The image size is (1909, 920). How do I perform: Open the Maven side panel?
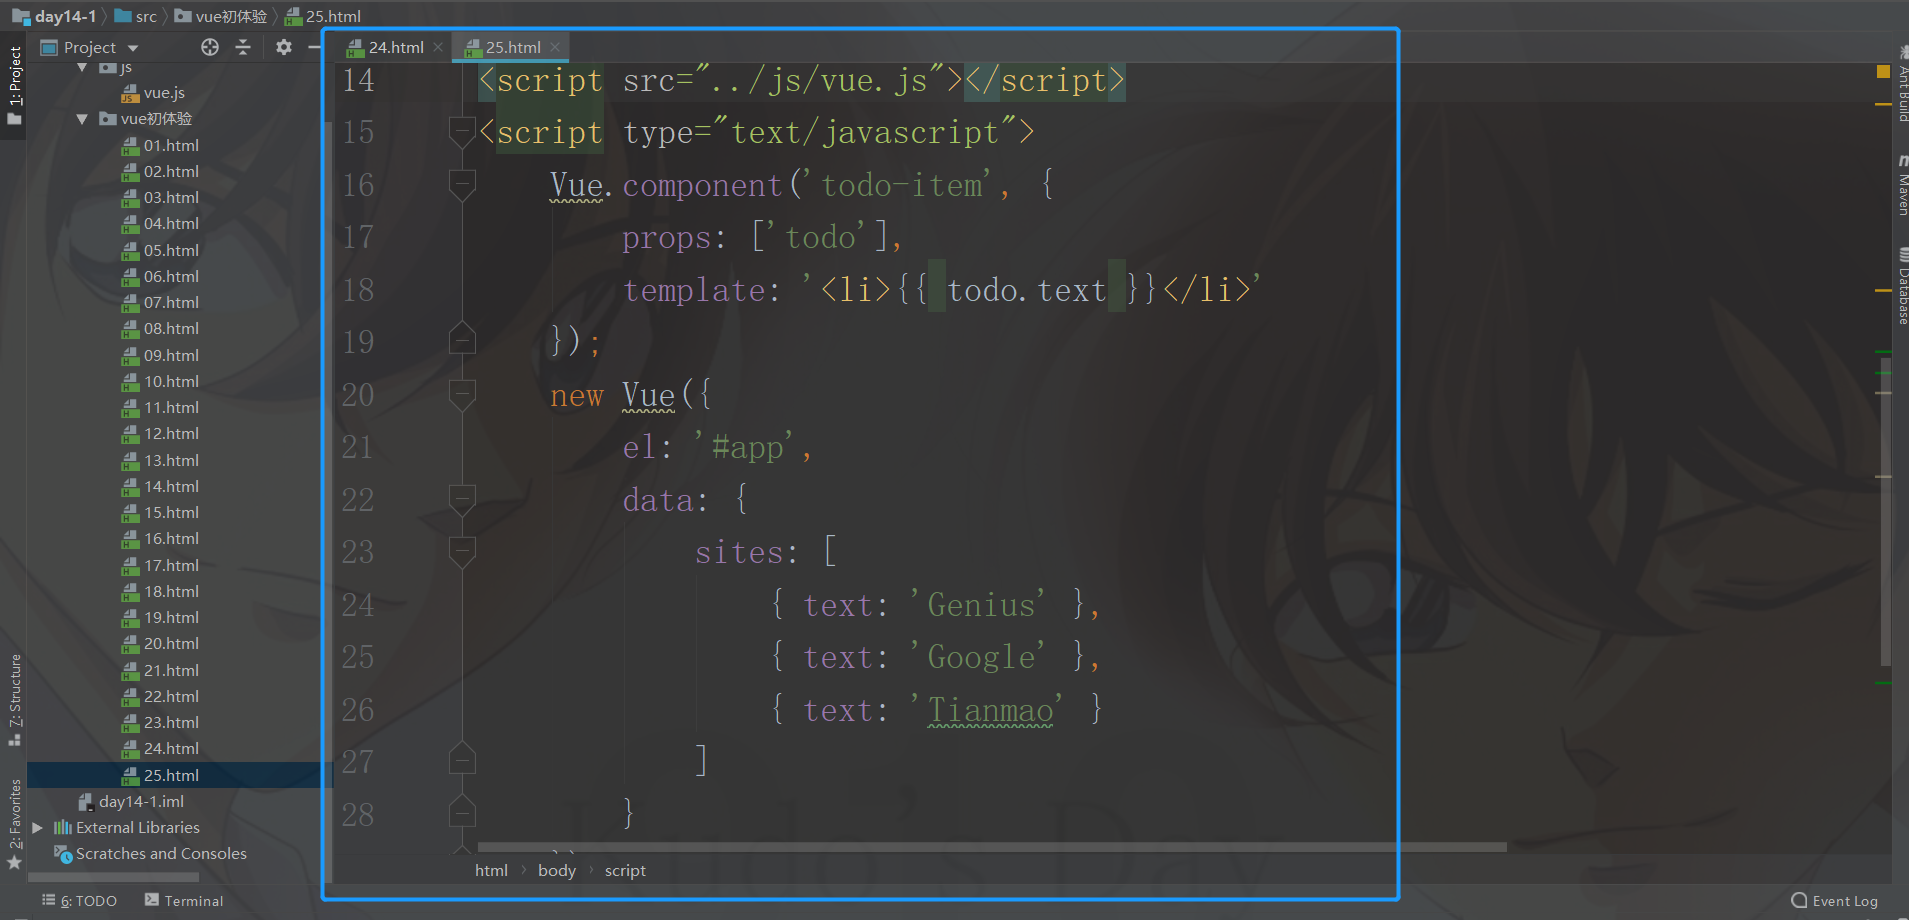pyautogui.click(x=1902, y=187)
